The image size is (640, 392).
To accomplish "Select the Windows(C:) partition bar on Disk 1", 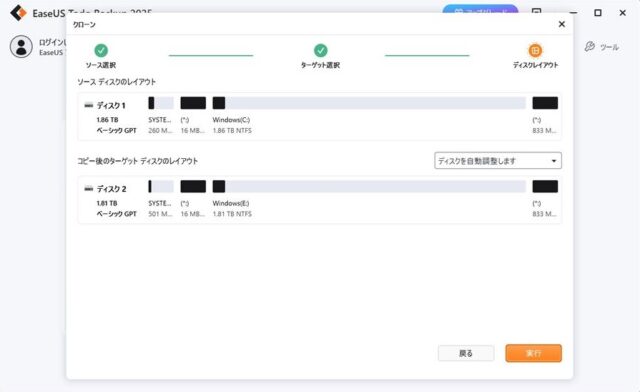I will click(x=369, y=103).
